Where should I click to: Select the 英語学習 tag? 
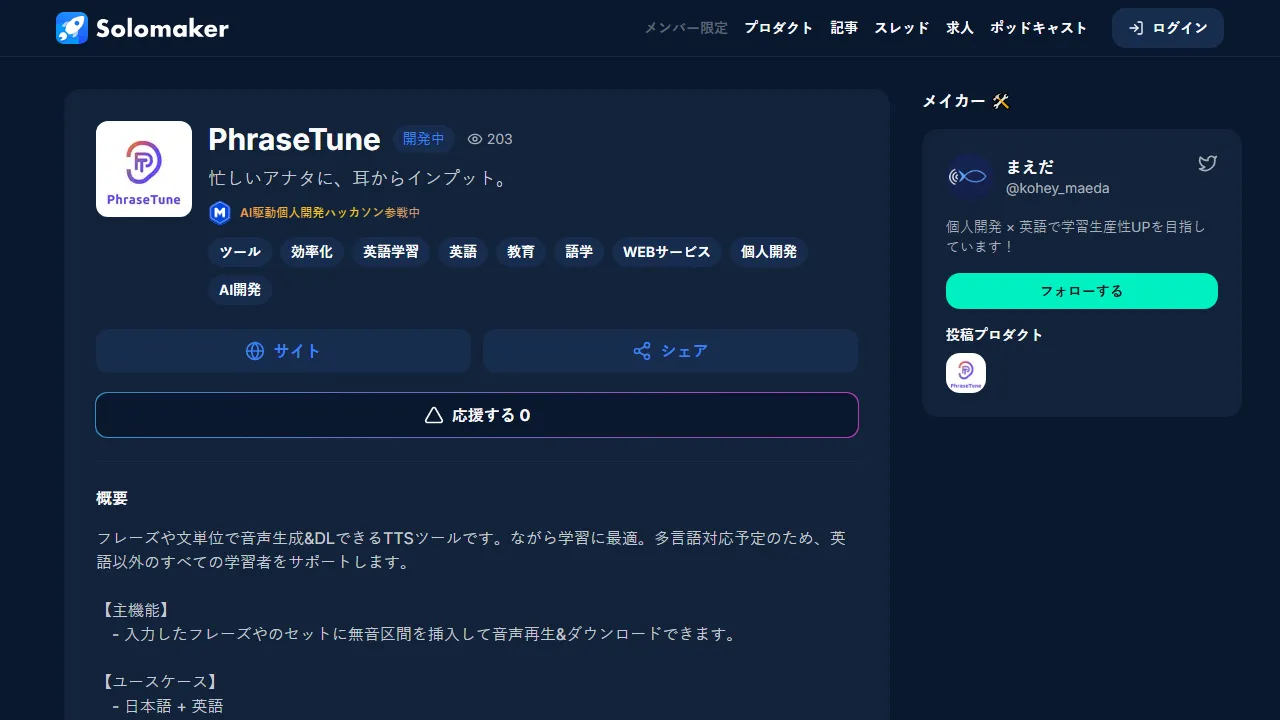pyautogui.click(x=390, y=252)
